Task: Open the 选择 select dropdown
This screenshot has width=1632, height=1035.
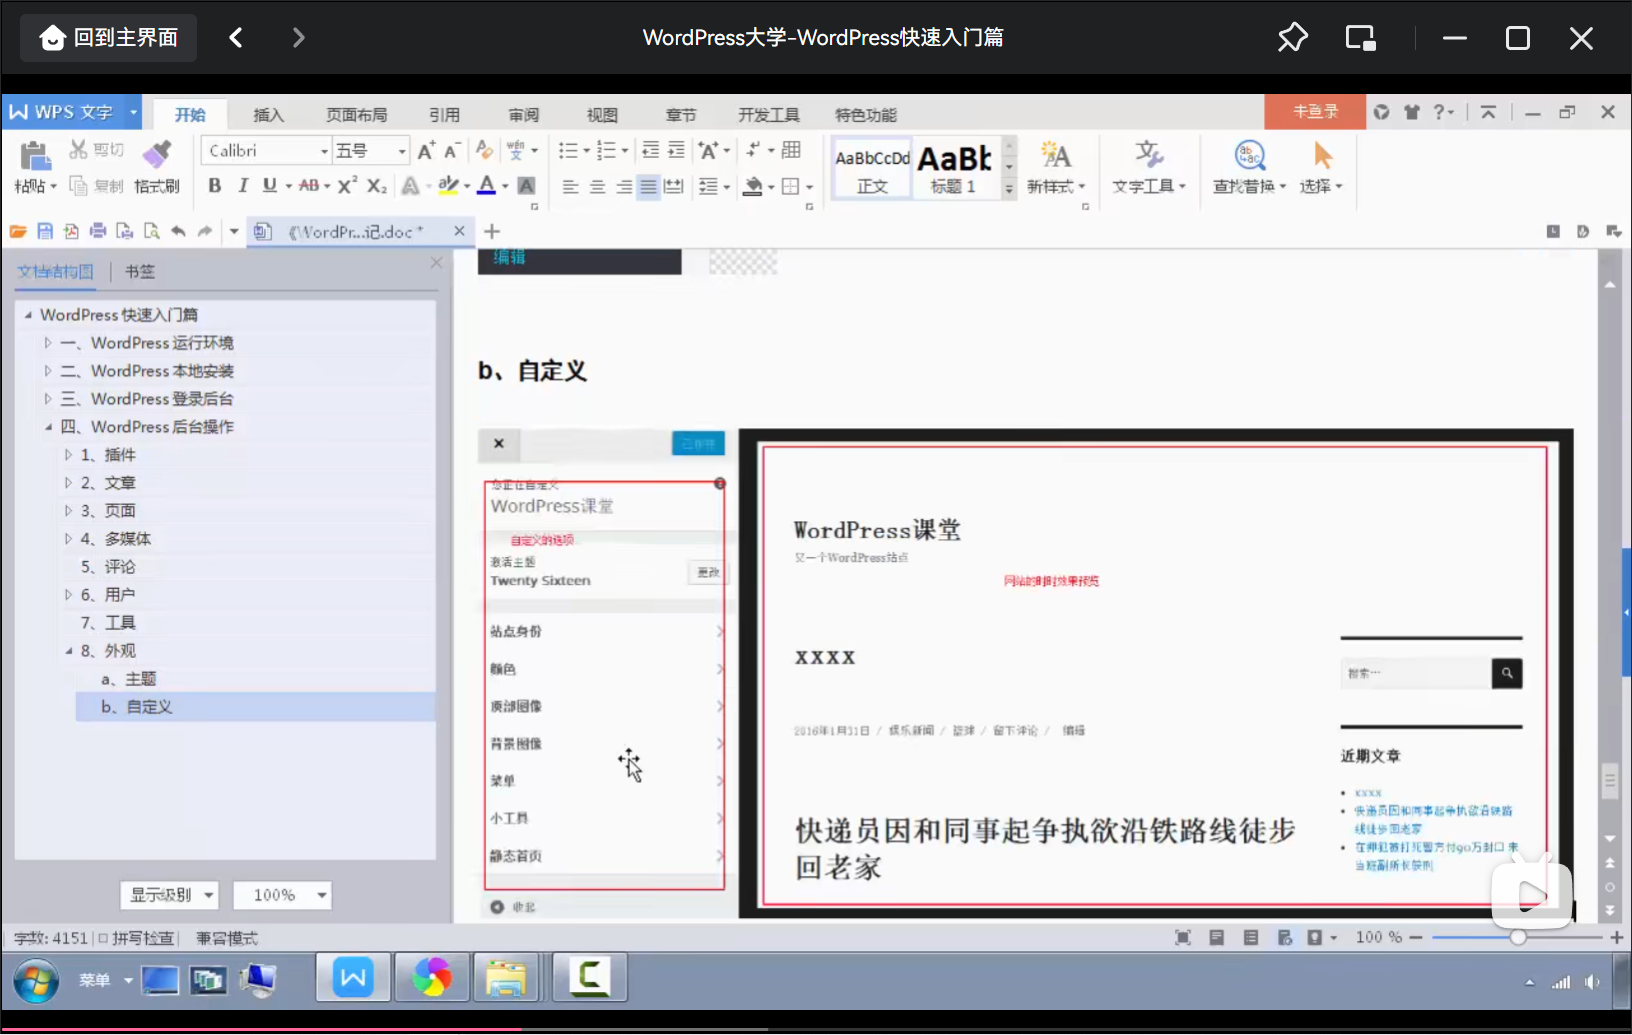Action: point(1321,167)
